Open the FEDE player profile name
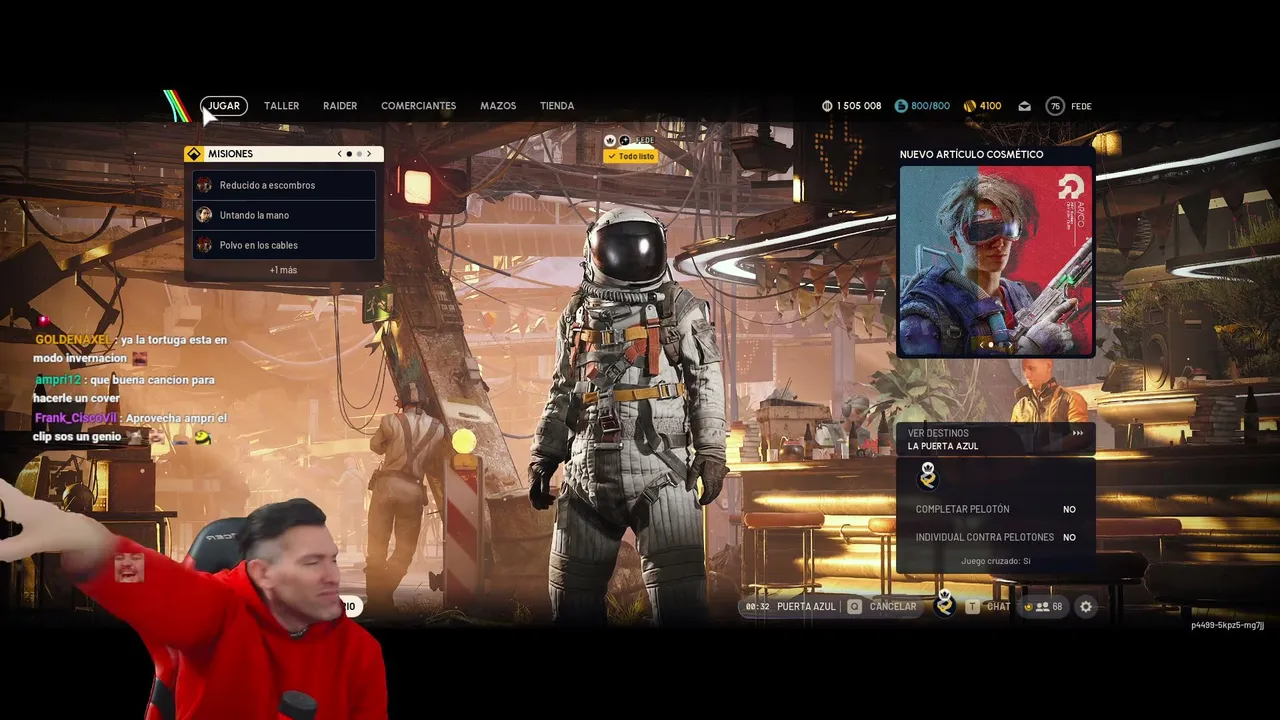 pyautogui.click(x=1081, y=106)
